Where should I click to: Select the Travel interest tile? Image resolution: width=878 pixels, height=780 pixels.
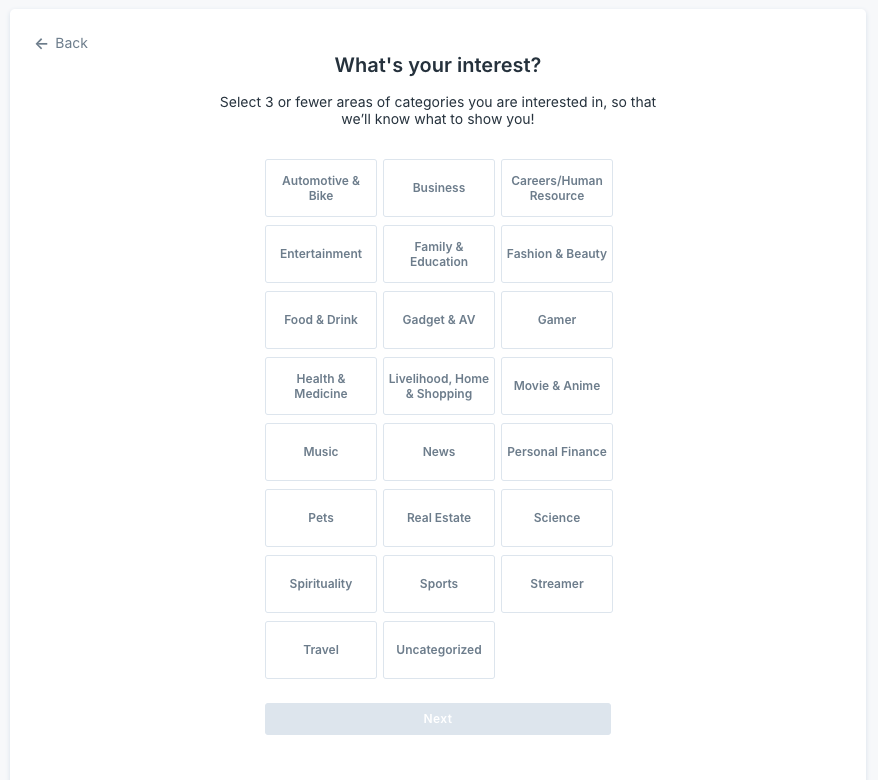pos(321,650)
